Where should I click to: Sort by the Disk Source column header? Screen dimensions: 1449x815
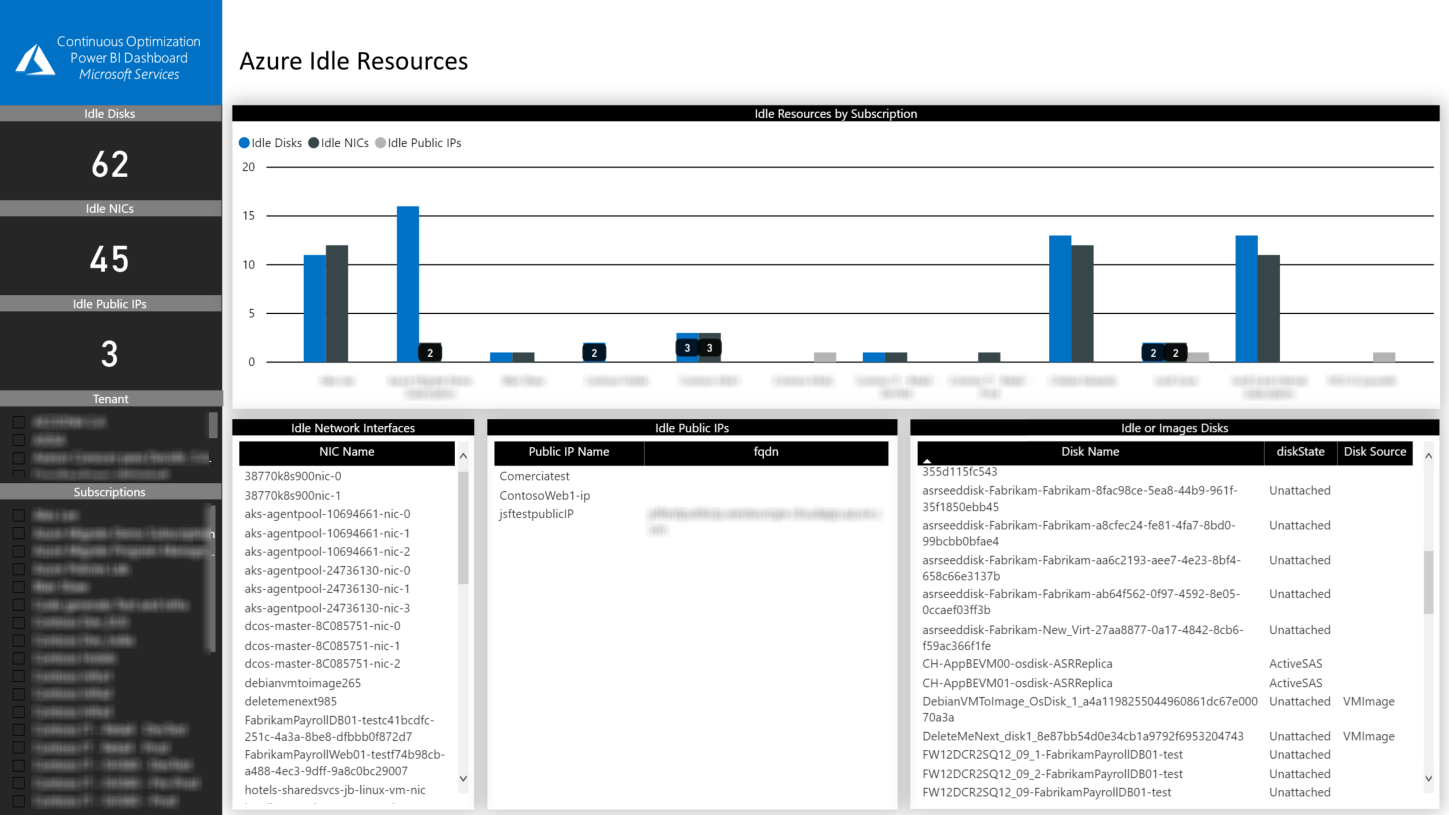click(x=1375, y=452)
